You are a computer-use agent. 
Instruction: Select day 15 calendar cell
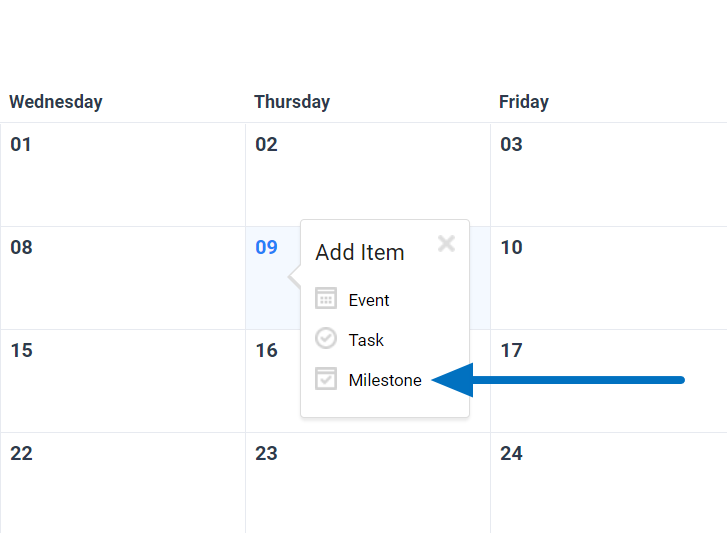point(122,381)
